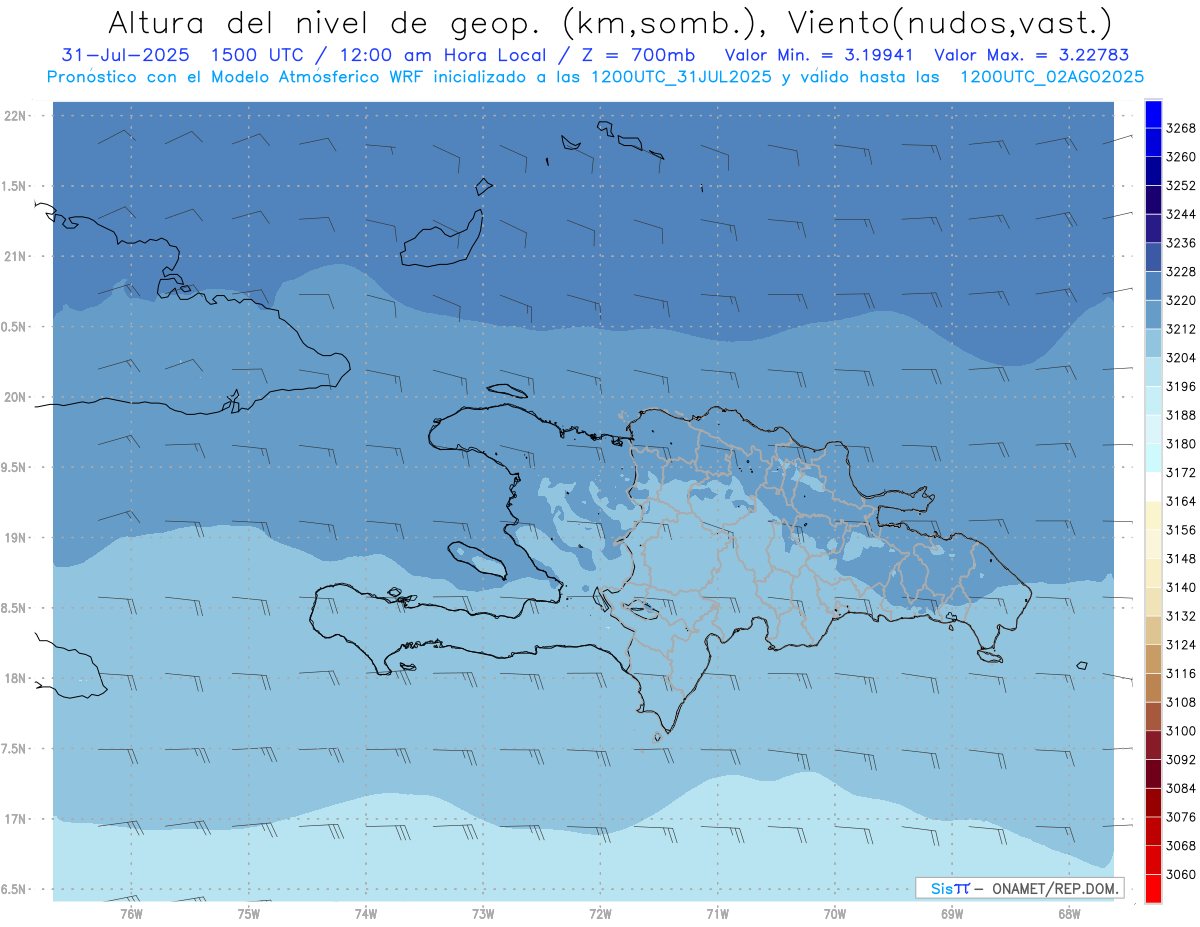The height and width of the screenshot is (927, 1200).
Task: Click the 'Valor Min. = 3.19941' text
Action: 818,55
